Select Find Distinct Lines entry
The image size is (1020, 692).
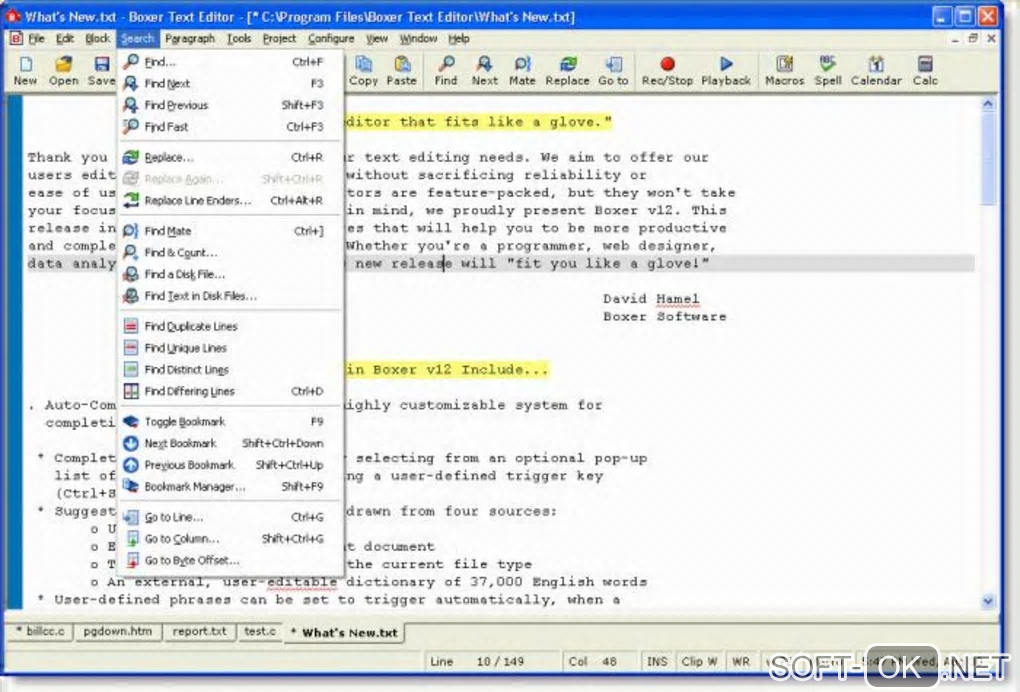coord(231,369)
